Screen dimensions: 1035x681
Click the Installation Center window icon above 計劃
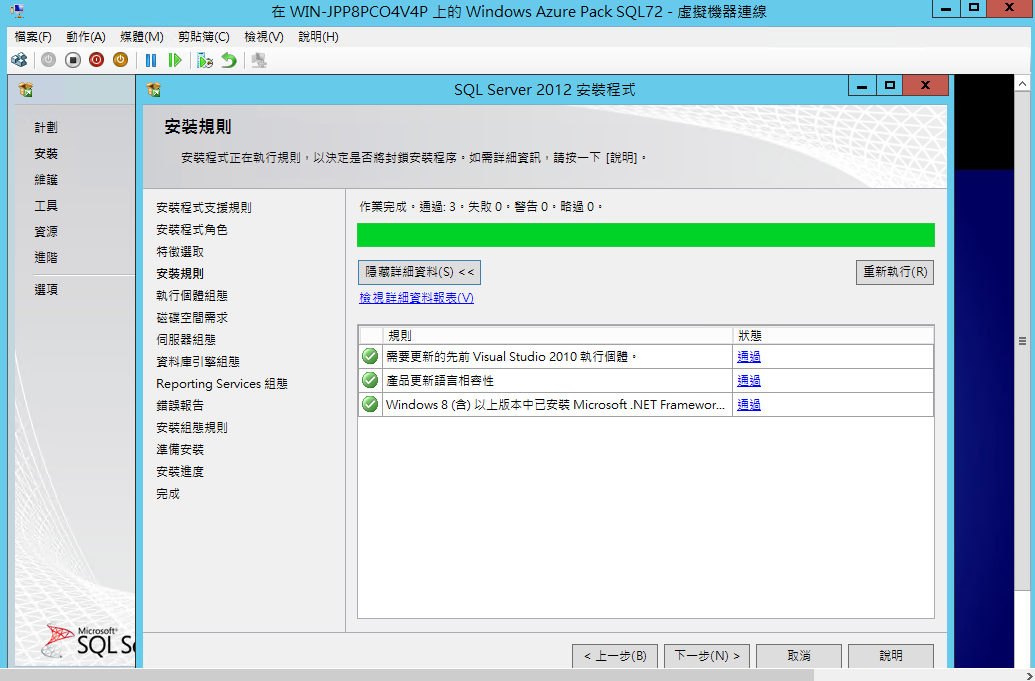[x=26, y=90]
